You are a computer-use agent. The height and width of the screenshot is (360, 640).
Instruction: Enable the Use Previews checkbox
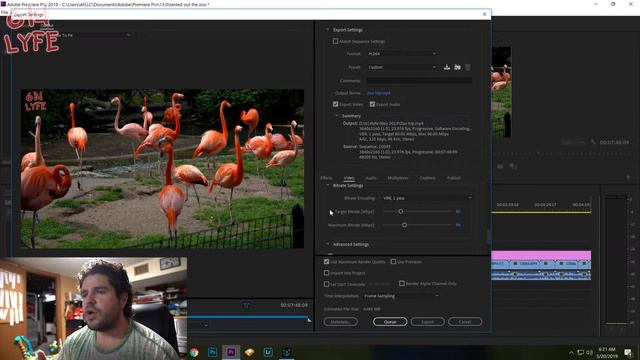(393, 262)
